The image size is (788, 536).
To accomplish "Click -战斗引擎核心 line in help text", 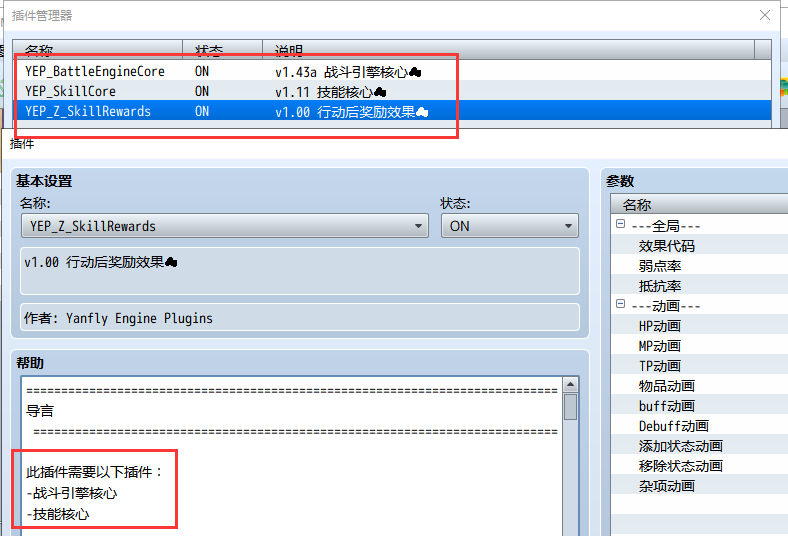I will (x=71, y=493).
